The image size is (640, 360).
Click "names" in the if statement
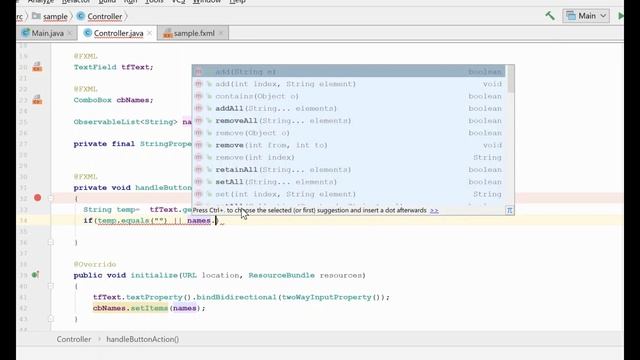(x=199, y=221)
